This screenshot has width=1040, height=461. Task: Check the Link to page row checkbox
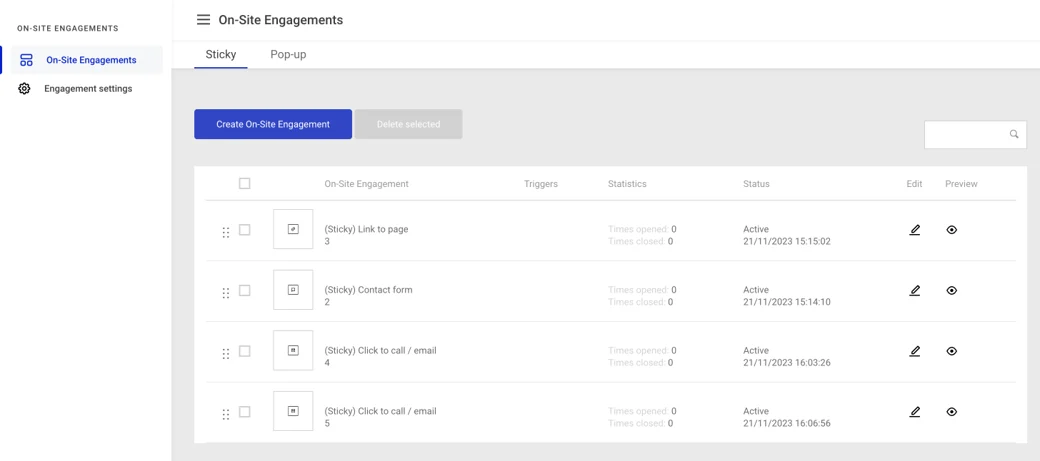pyautogui.click(x=244, y=230)
